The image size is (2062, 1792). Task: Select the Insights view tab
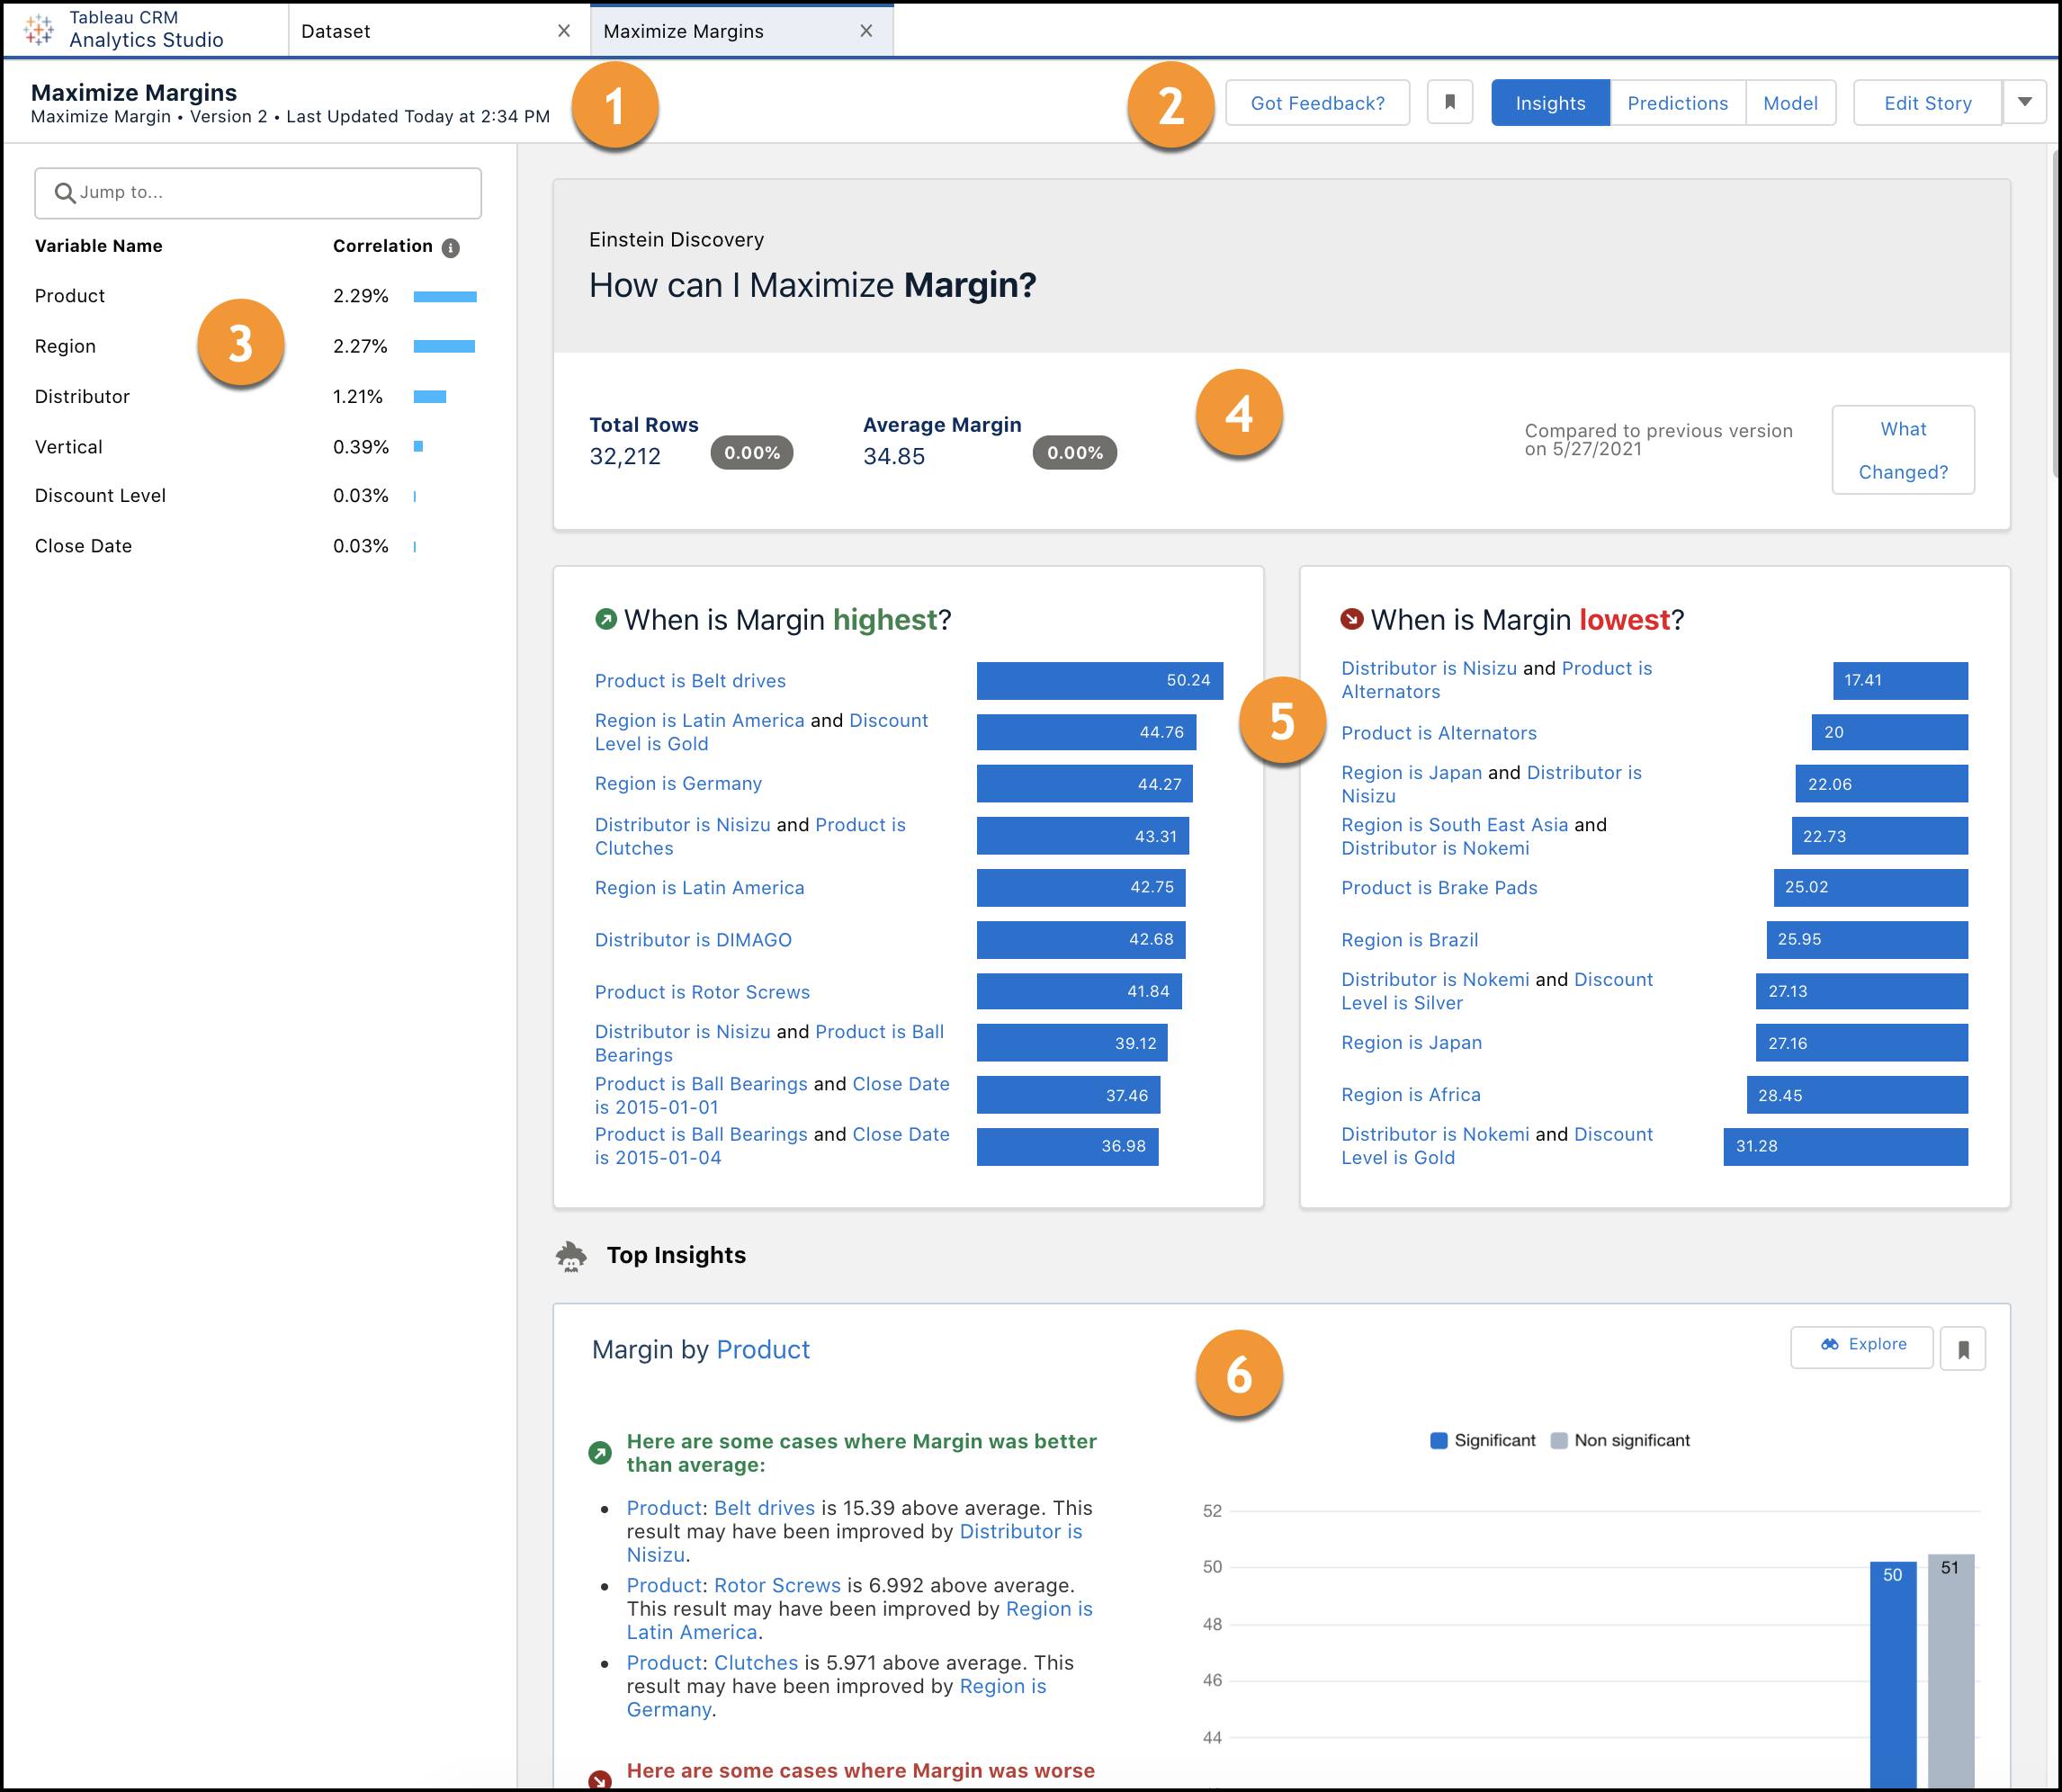[x=1550, y=103]
